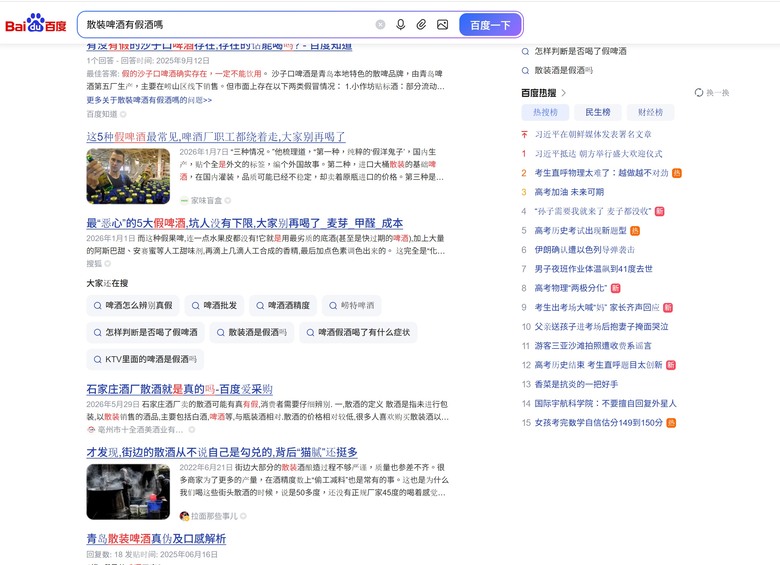The height and width of the screenshot is (565, 780).
Task: Open image search icon
Action: coord(442,24)
